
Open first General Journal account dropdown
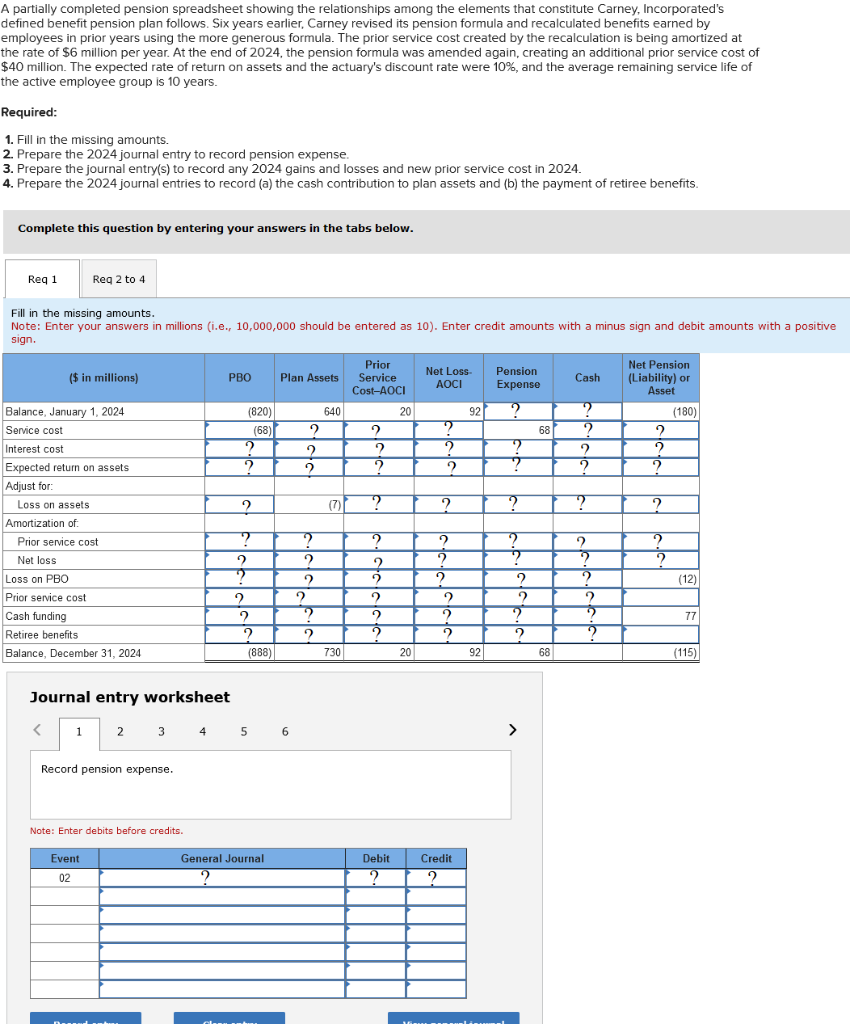pos(222,878)
